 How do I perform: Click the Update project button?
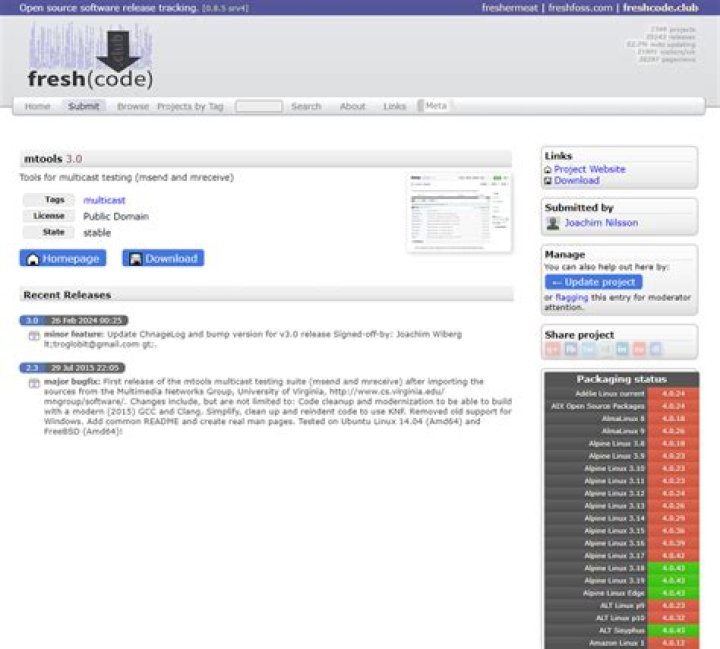pyautogui.click(x=594, y=282)
